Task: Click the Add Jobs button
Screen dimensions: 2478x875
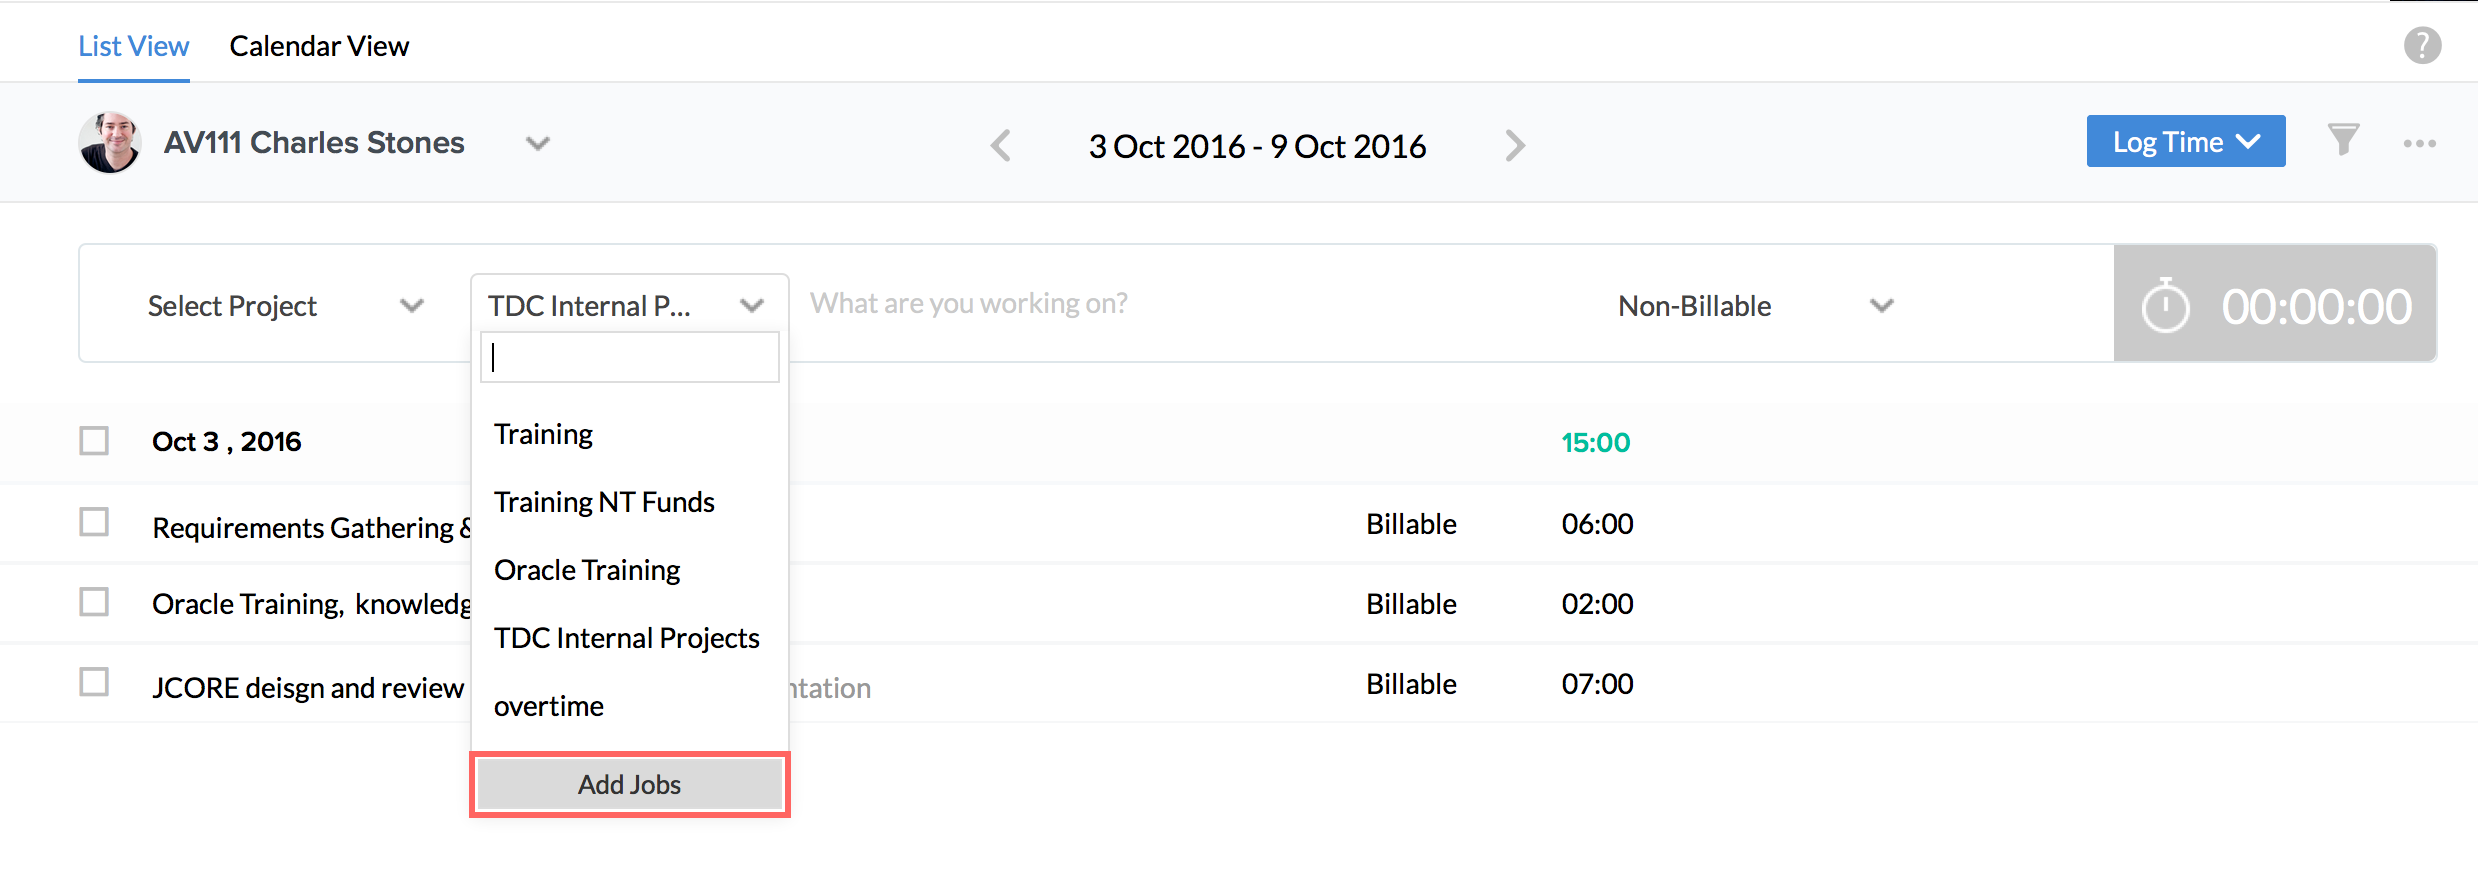Action: pyautogui.click(x=629, y=784)
